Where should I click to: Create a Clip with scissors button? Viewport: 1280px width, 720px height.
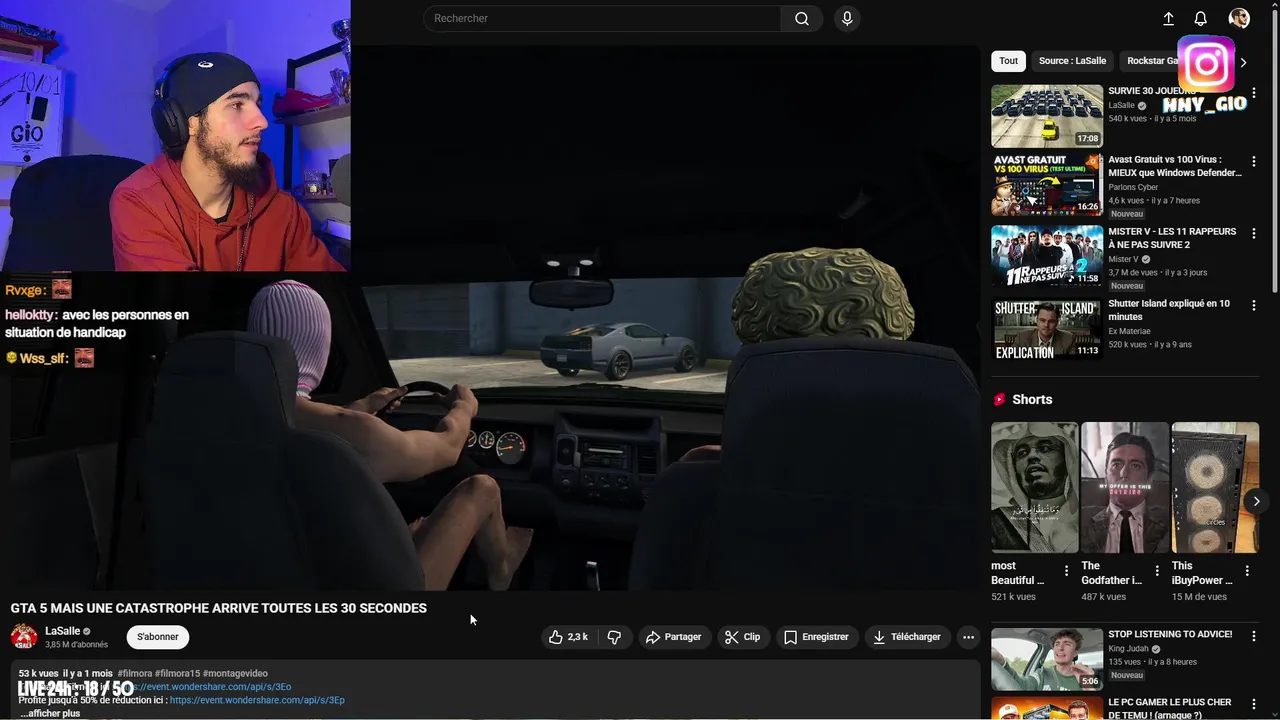pos(743,637)
